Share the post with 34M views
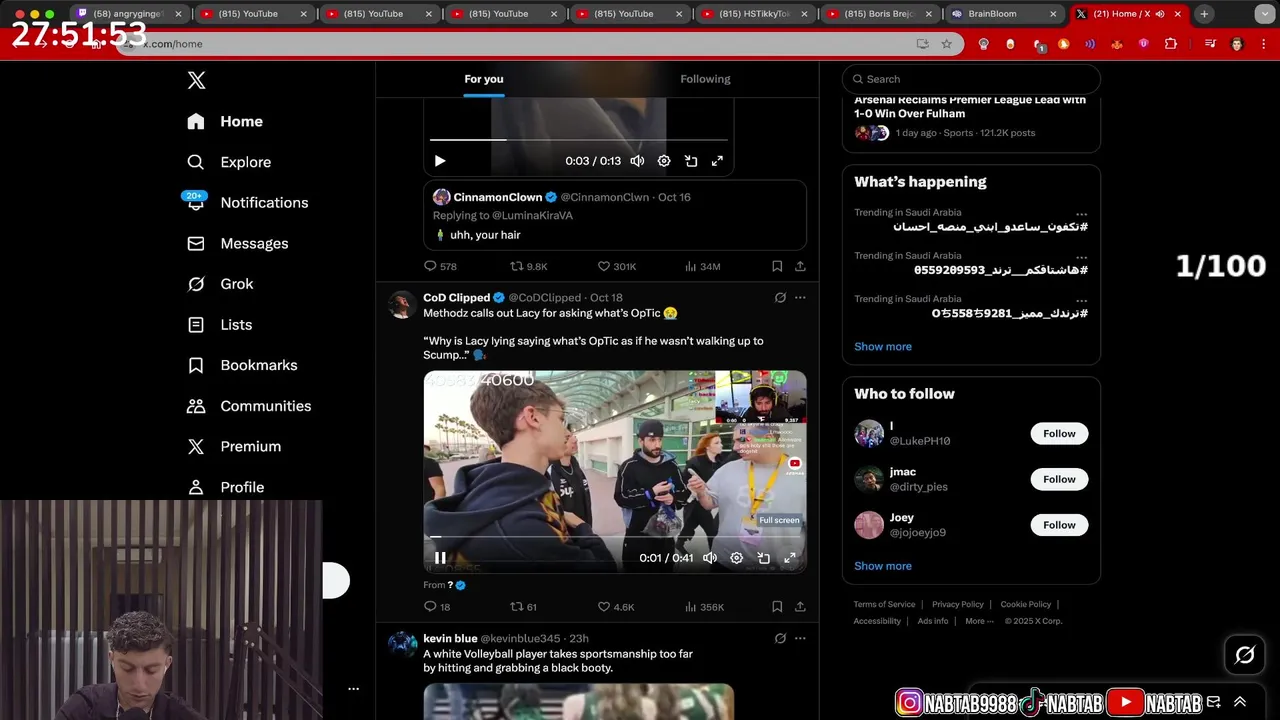The width and height of the screenshot is (1280, 720). pos(800,266)
